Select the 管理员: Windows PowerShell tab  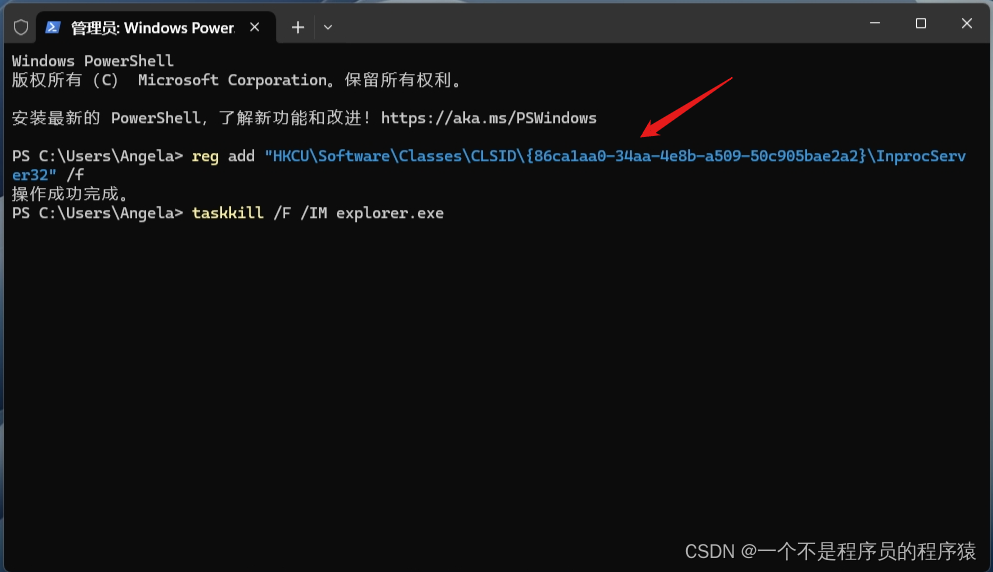pyautogui.click(x=156, y=27)
